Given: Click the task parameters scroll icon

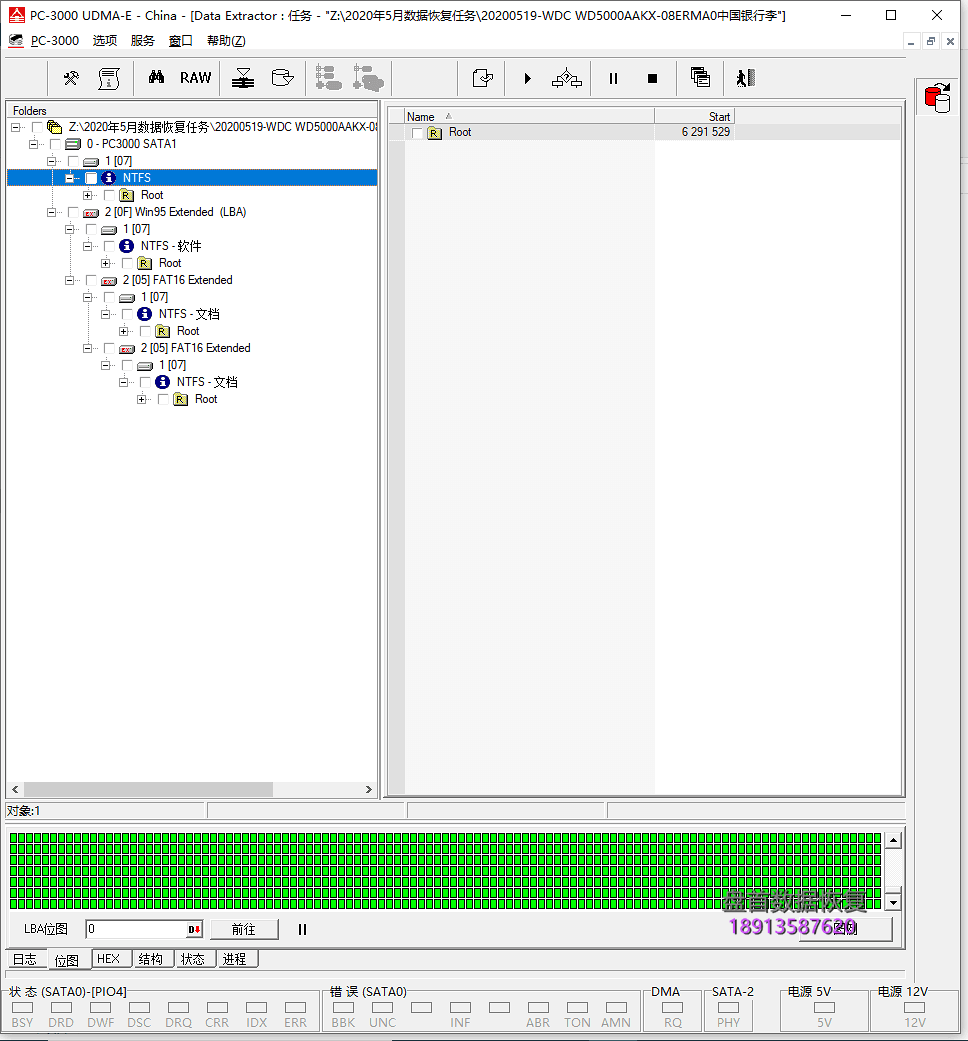Looking at the screenshot, I should pos(109,78).
